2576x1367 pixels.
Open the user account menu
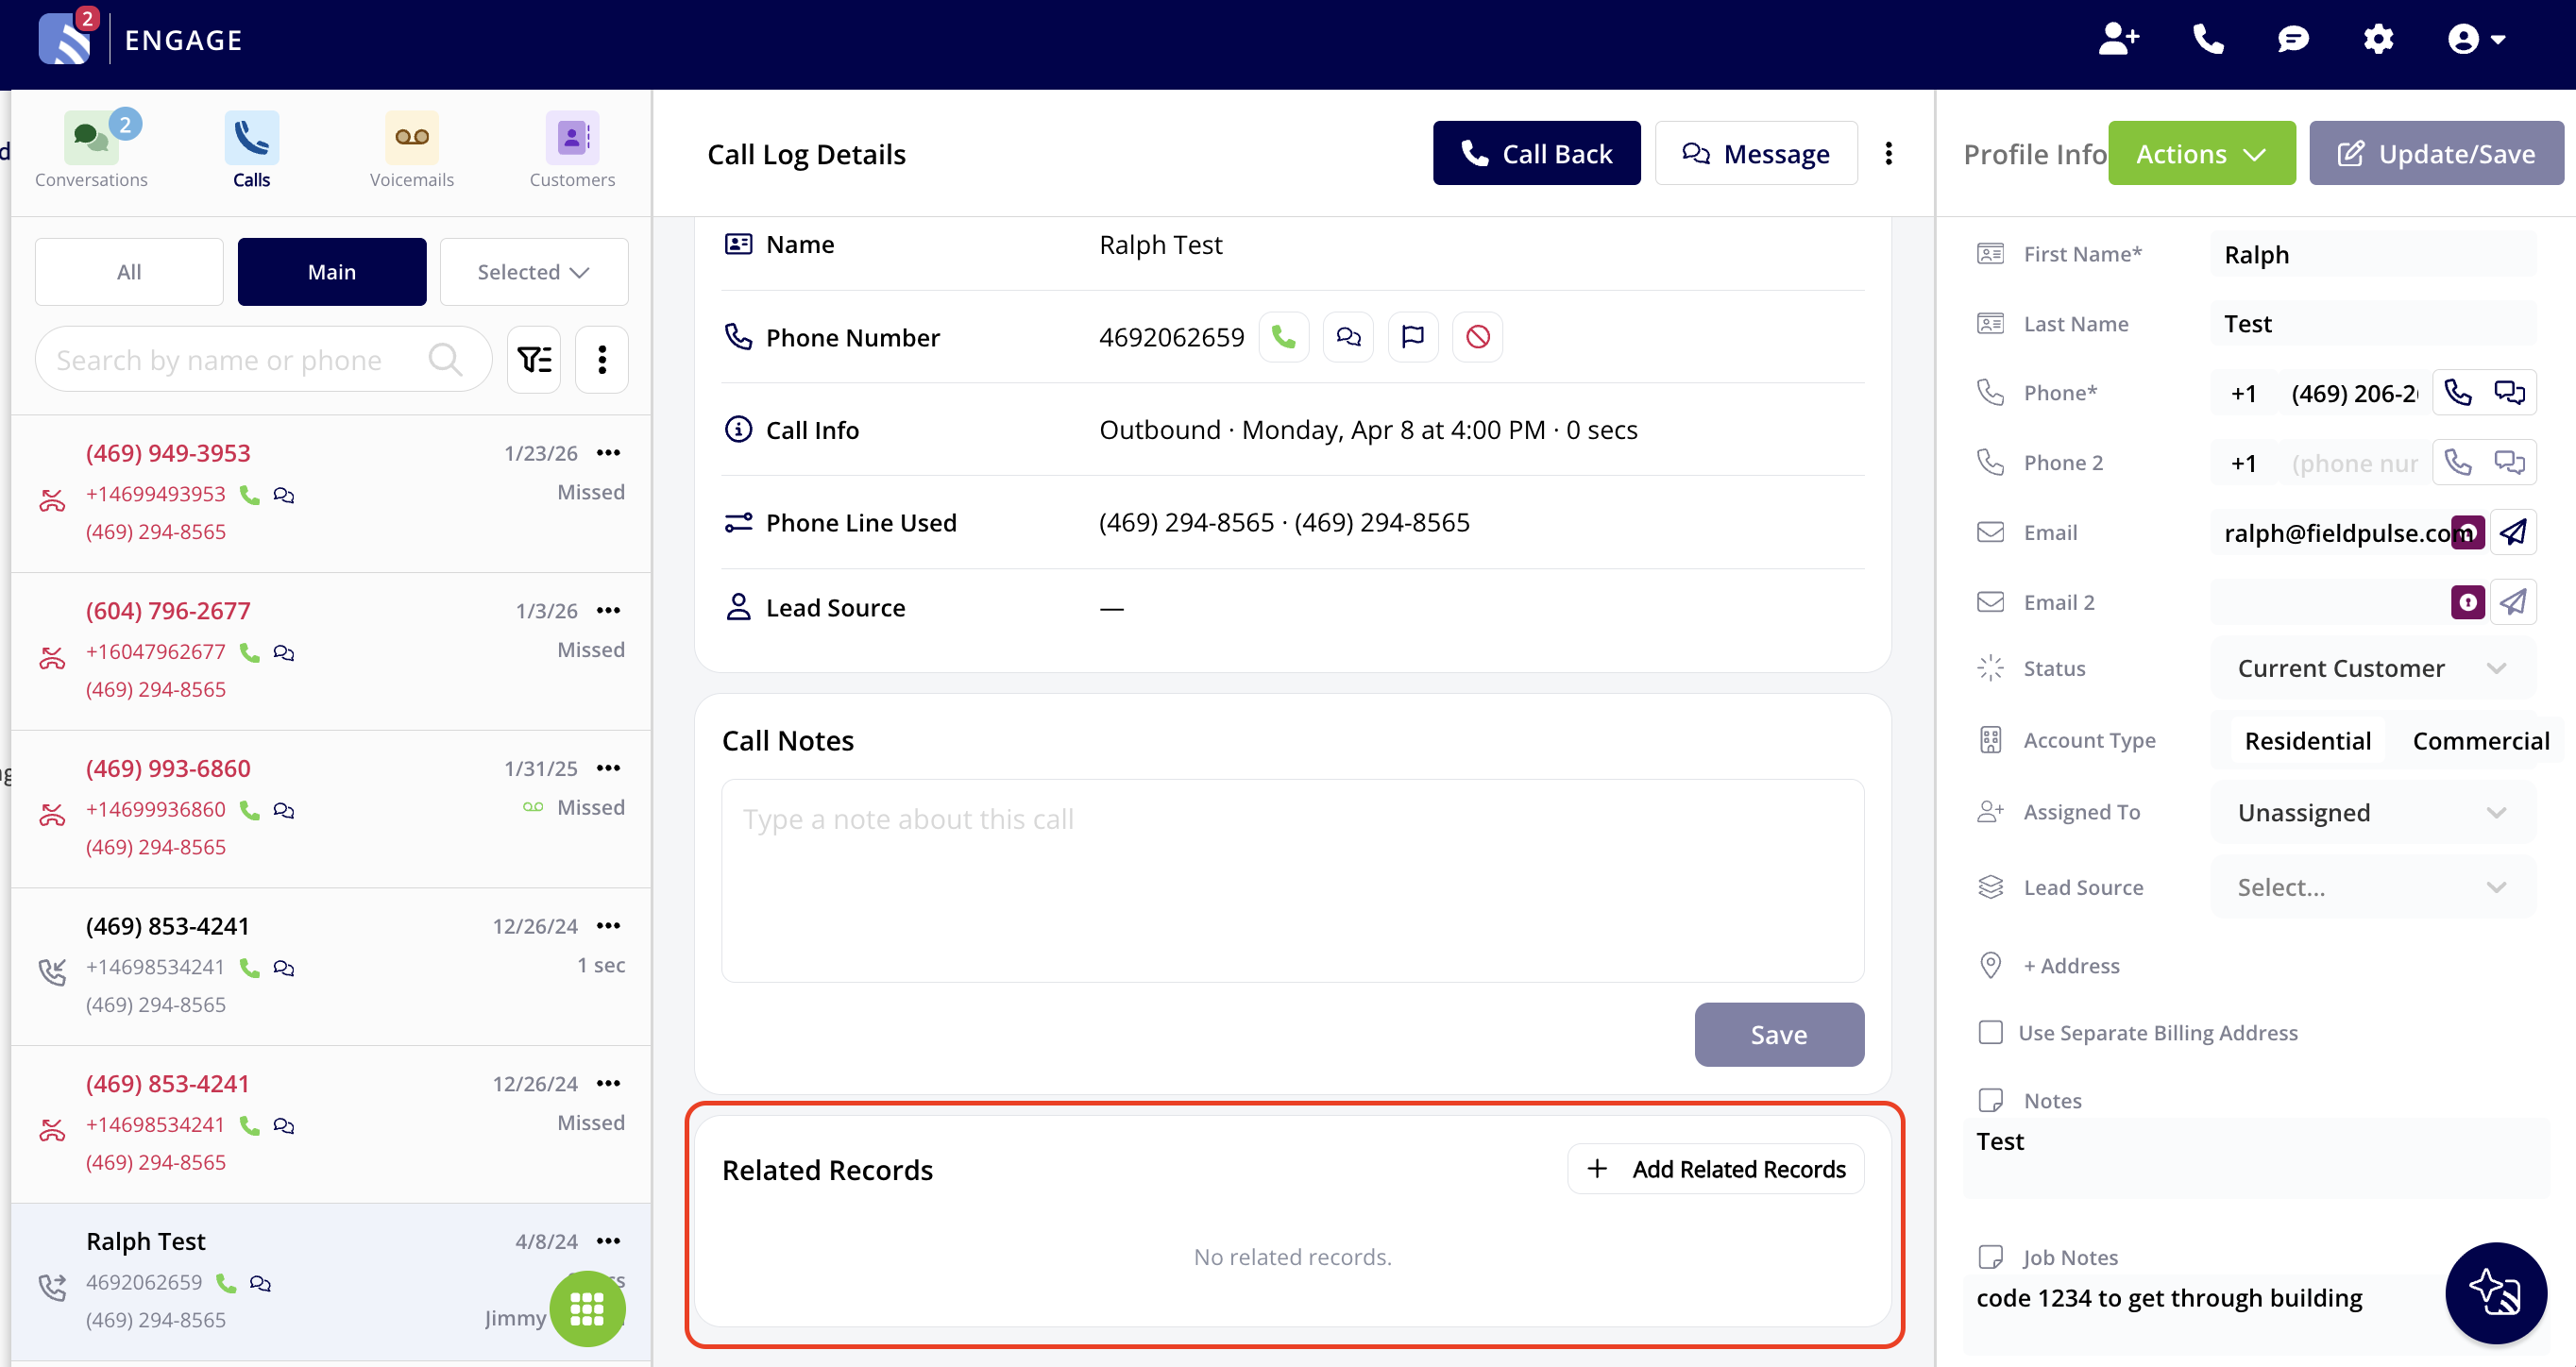point(2476,40)
